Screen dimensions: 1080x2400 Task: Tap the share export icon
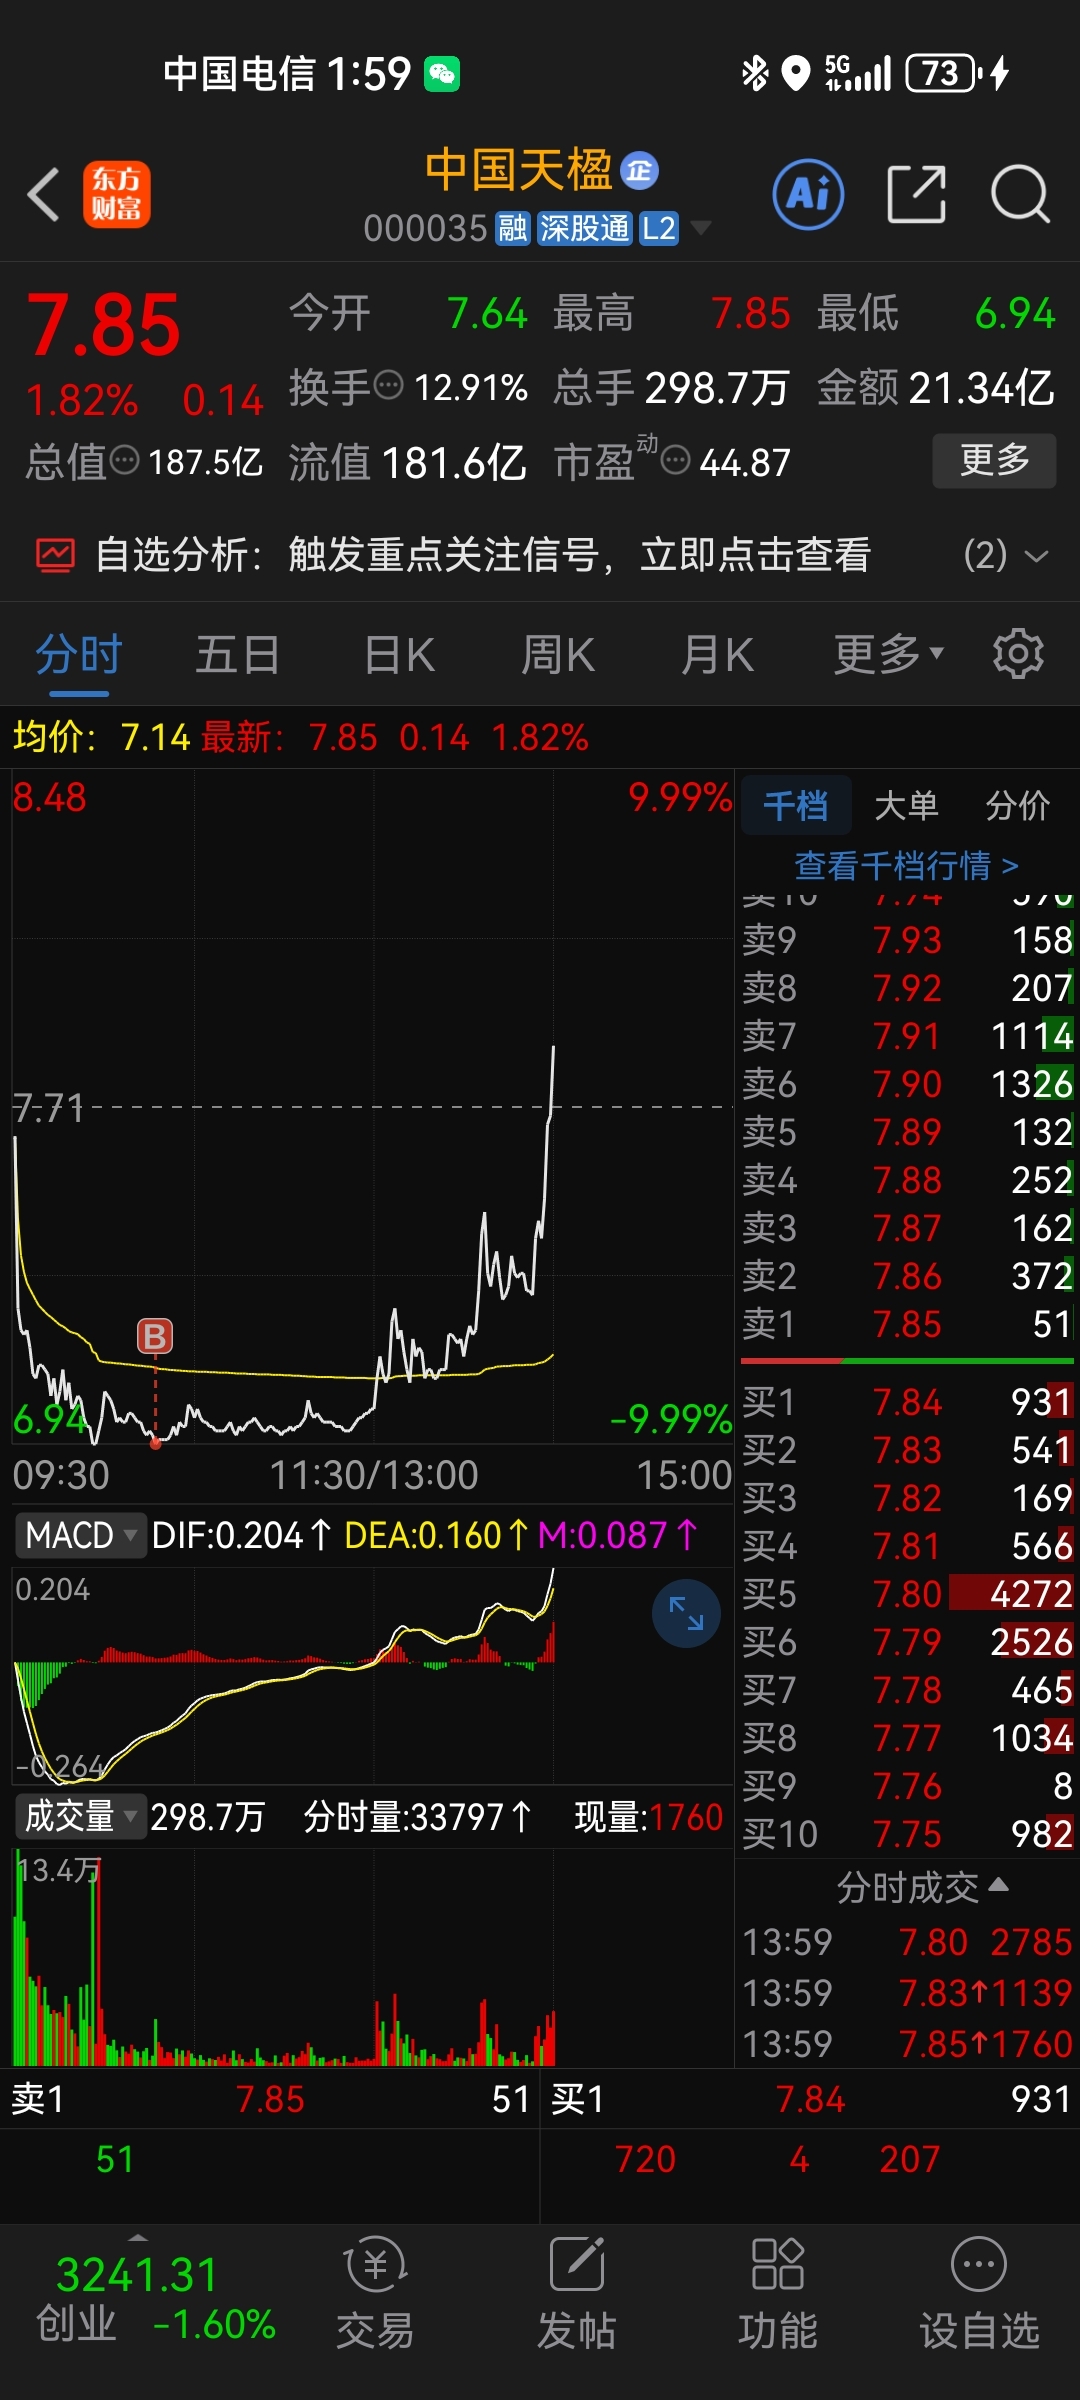917,194
